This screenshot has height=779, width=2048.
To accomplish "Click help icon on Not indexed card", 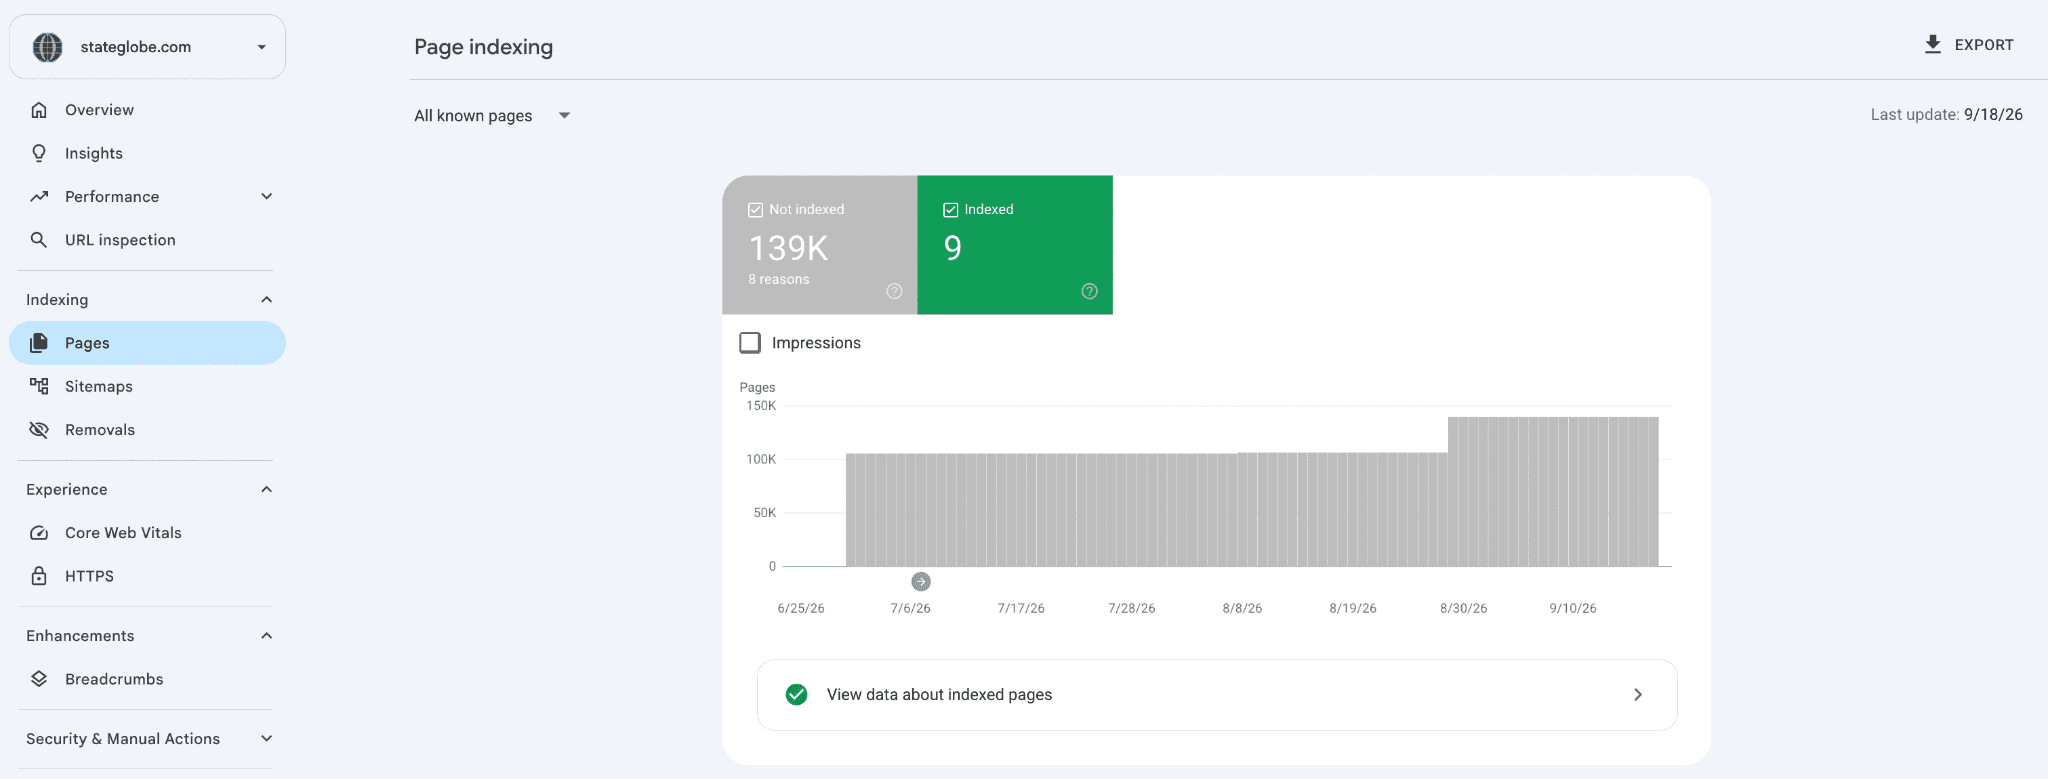I will [x=894, y=291].
